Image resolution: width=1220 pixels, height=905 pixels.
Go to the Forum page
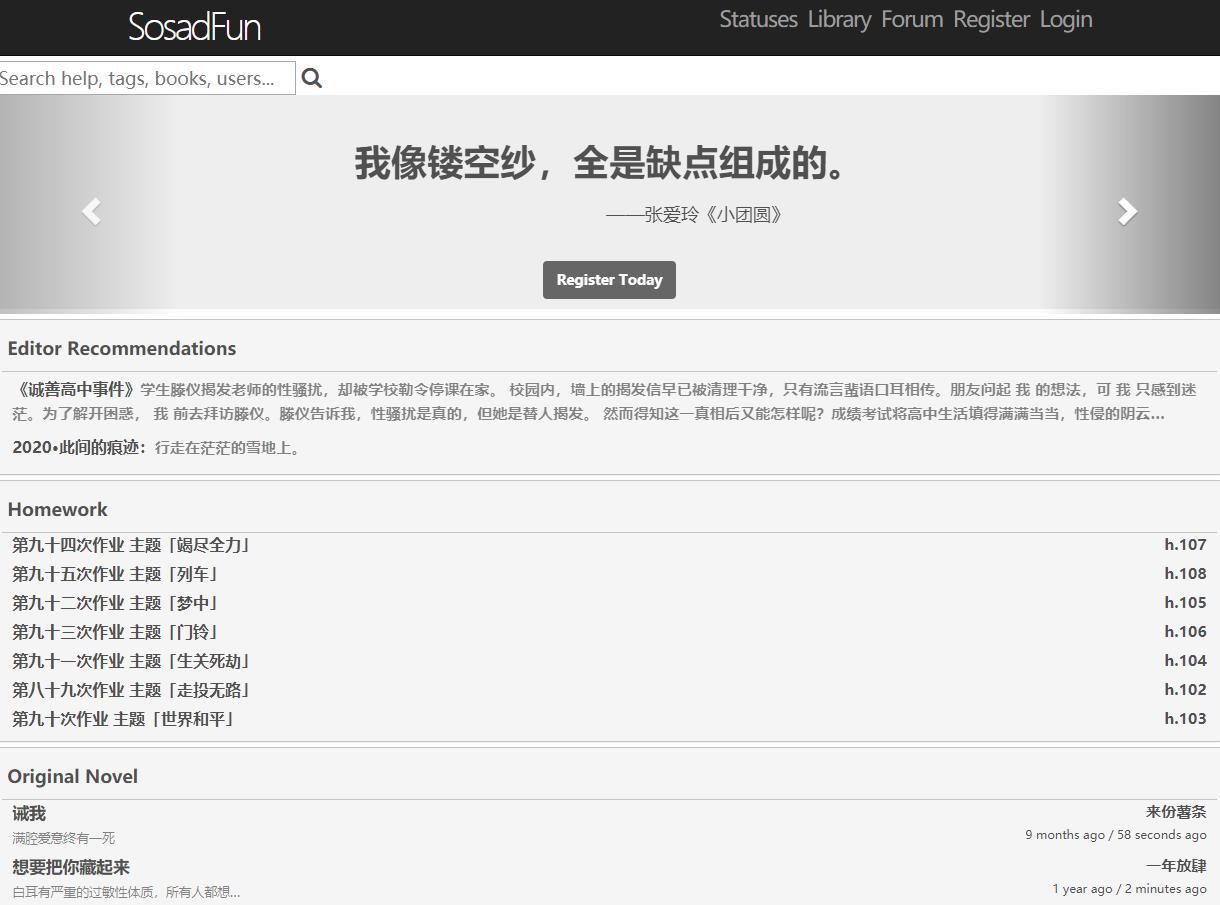click(x=912, y=19)
